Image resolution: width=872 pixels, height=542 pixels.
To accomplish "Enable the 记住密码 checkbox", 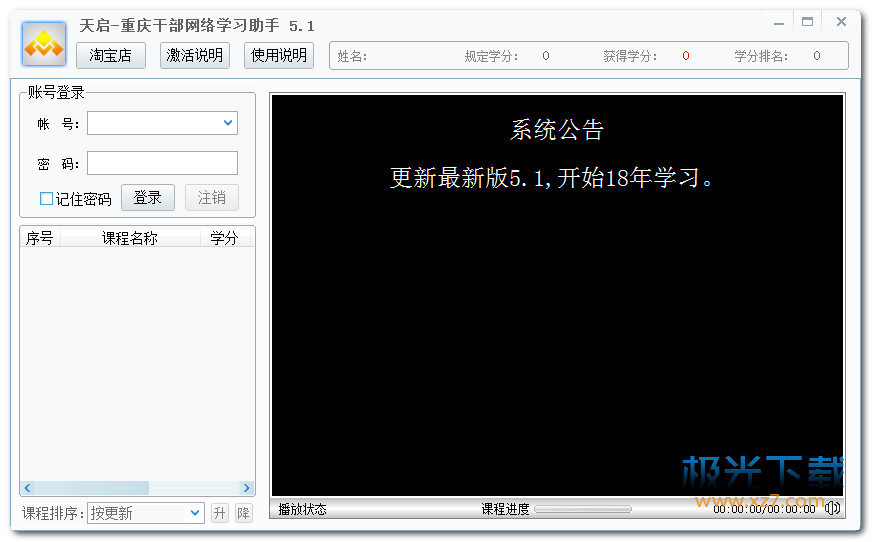I will [47, 198].
